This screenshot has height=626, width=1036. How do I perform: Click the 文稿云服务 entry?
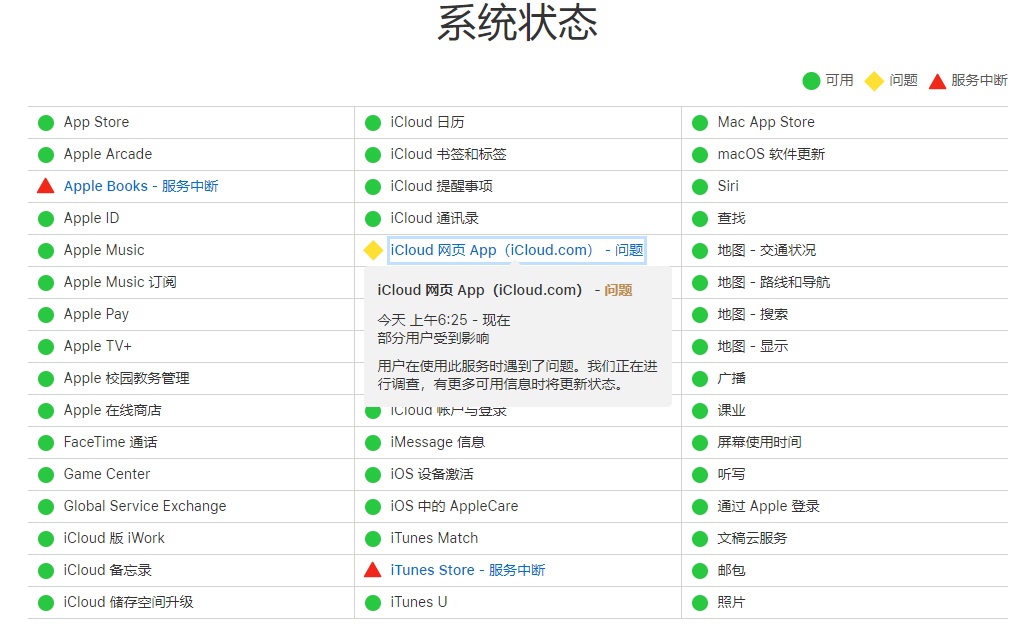point(753,538)
